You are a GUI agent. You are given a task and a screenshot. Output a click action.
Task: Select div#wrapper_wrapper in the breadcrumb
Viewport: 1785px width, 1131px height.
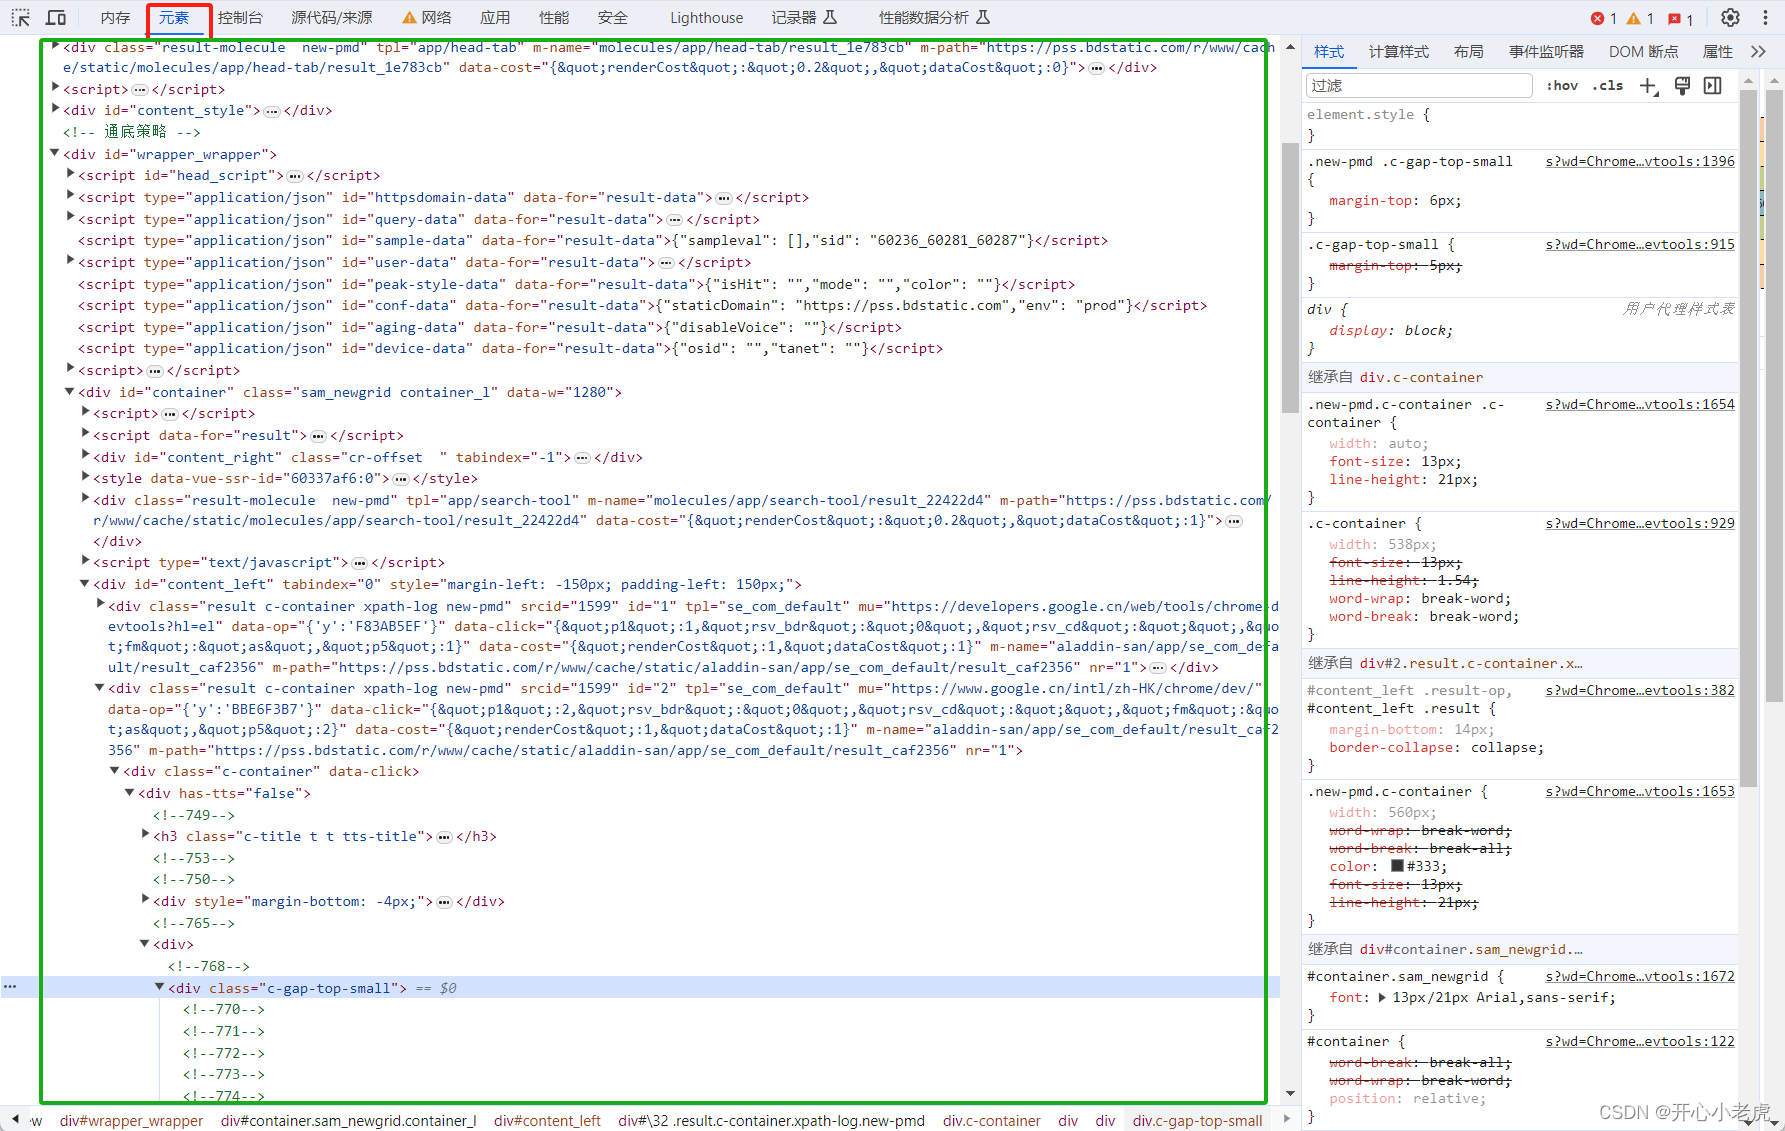click(x=131, y=1121)
